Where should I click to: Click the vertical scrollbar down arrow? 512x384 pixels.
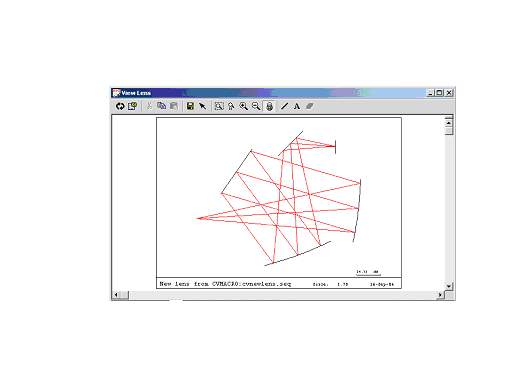[x=449, y=286]
